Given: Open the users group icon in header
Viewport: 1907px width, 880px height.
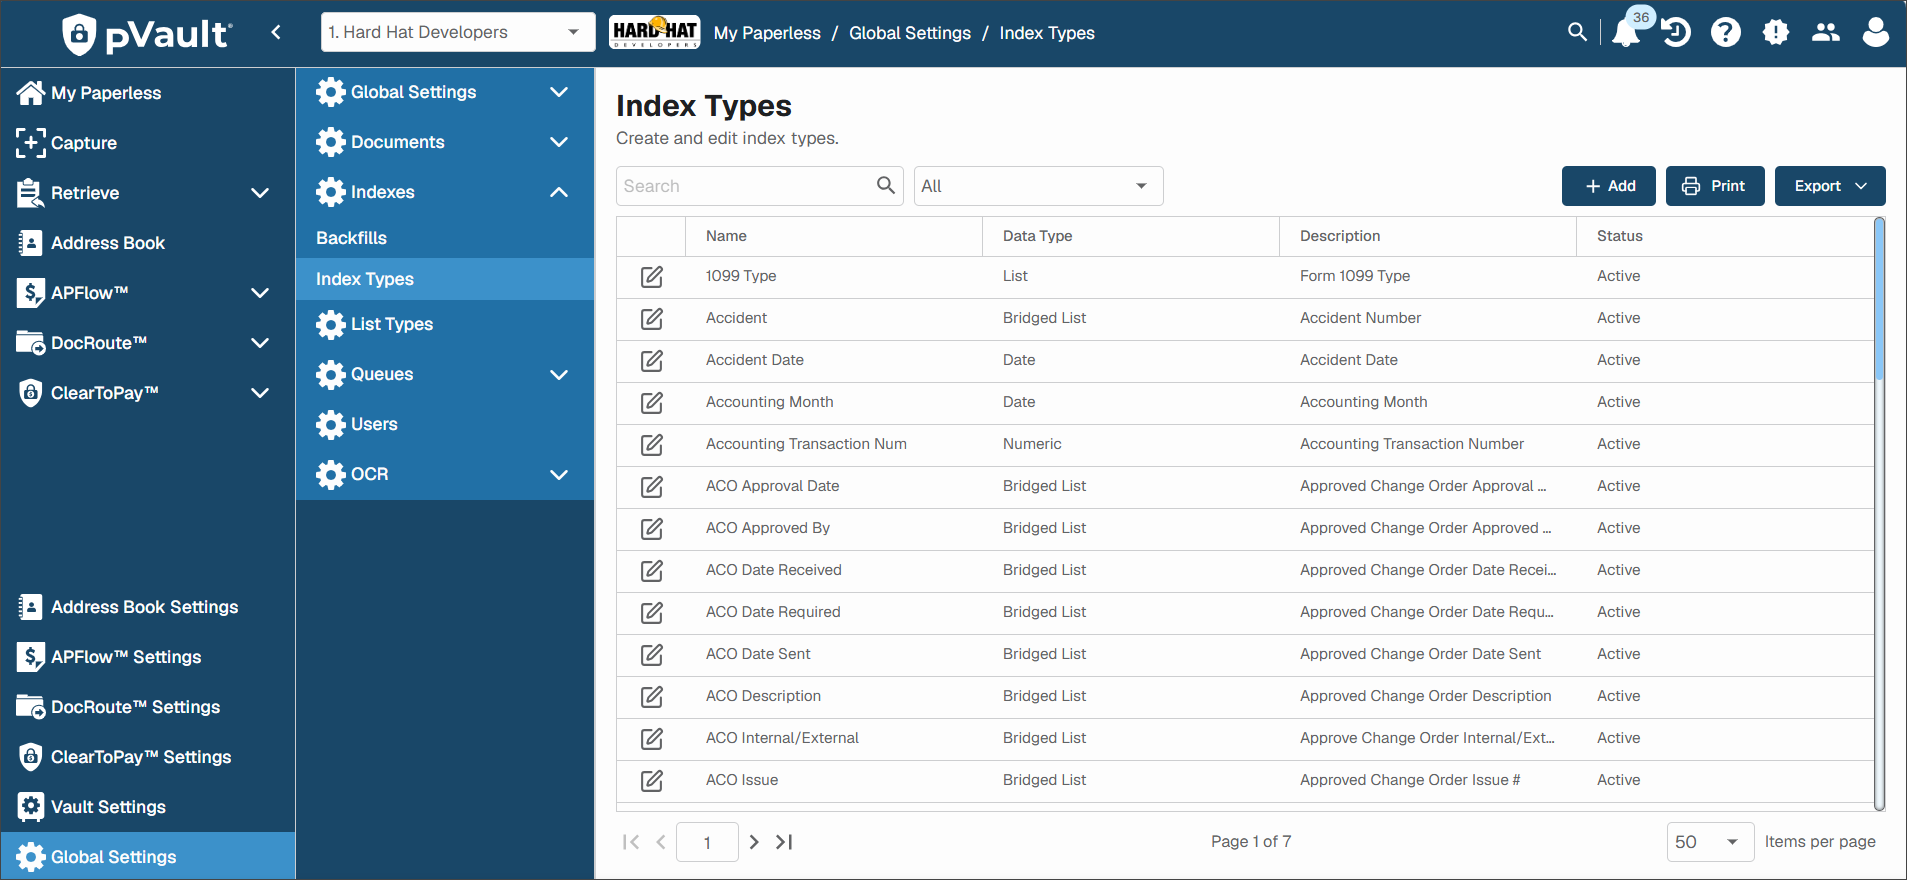Looking at the screenshot, I should click(1826, 33).
